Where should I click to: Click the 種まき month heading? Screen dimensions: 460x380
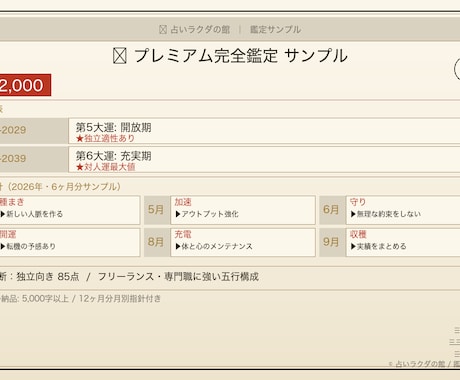pyautogui.click(x=12, y=202)
